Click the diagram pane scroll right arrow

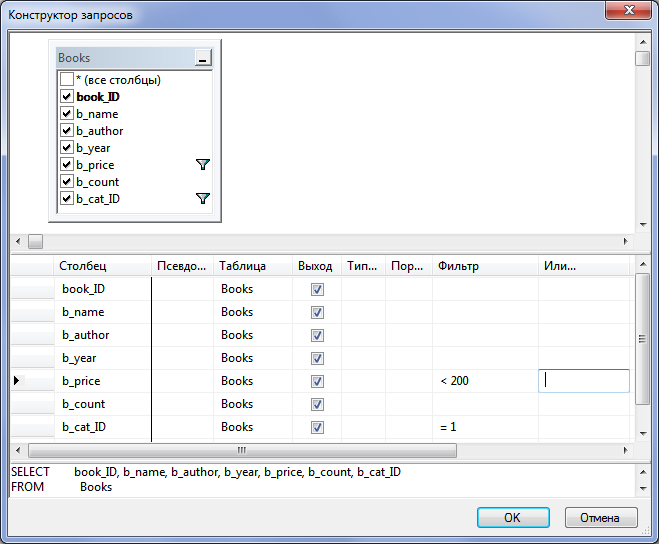625,241
